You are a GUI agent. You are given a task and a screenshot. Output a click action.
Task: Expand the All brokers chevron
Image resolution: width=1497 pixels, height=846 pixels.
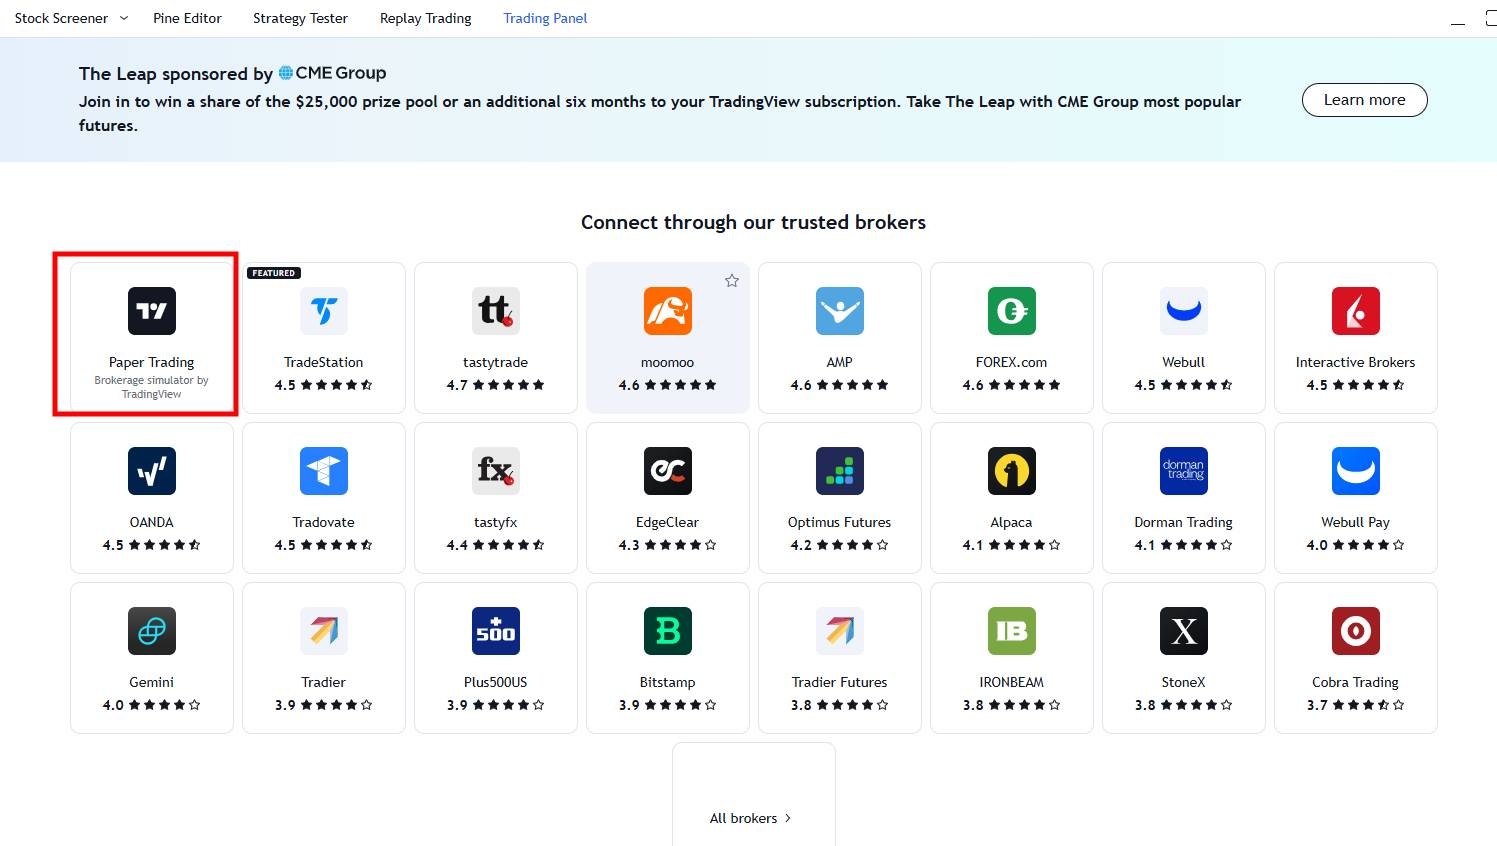788,818
